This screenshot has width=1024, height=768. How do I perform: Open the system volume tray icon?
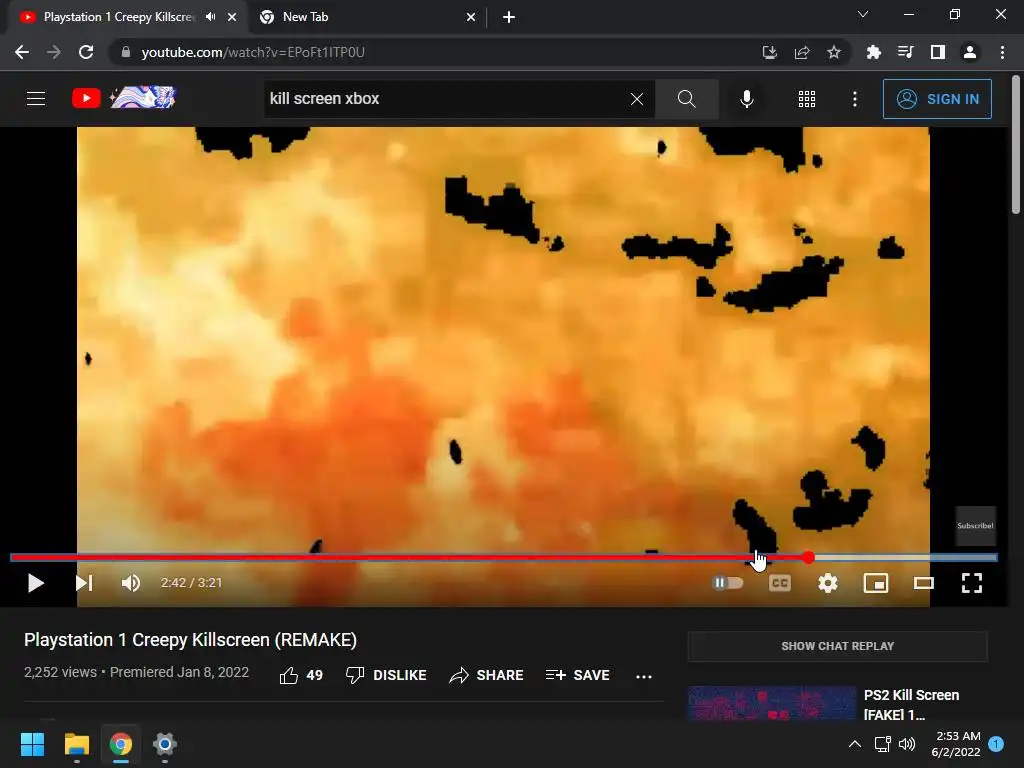pos(907,744)
